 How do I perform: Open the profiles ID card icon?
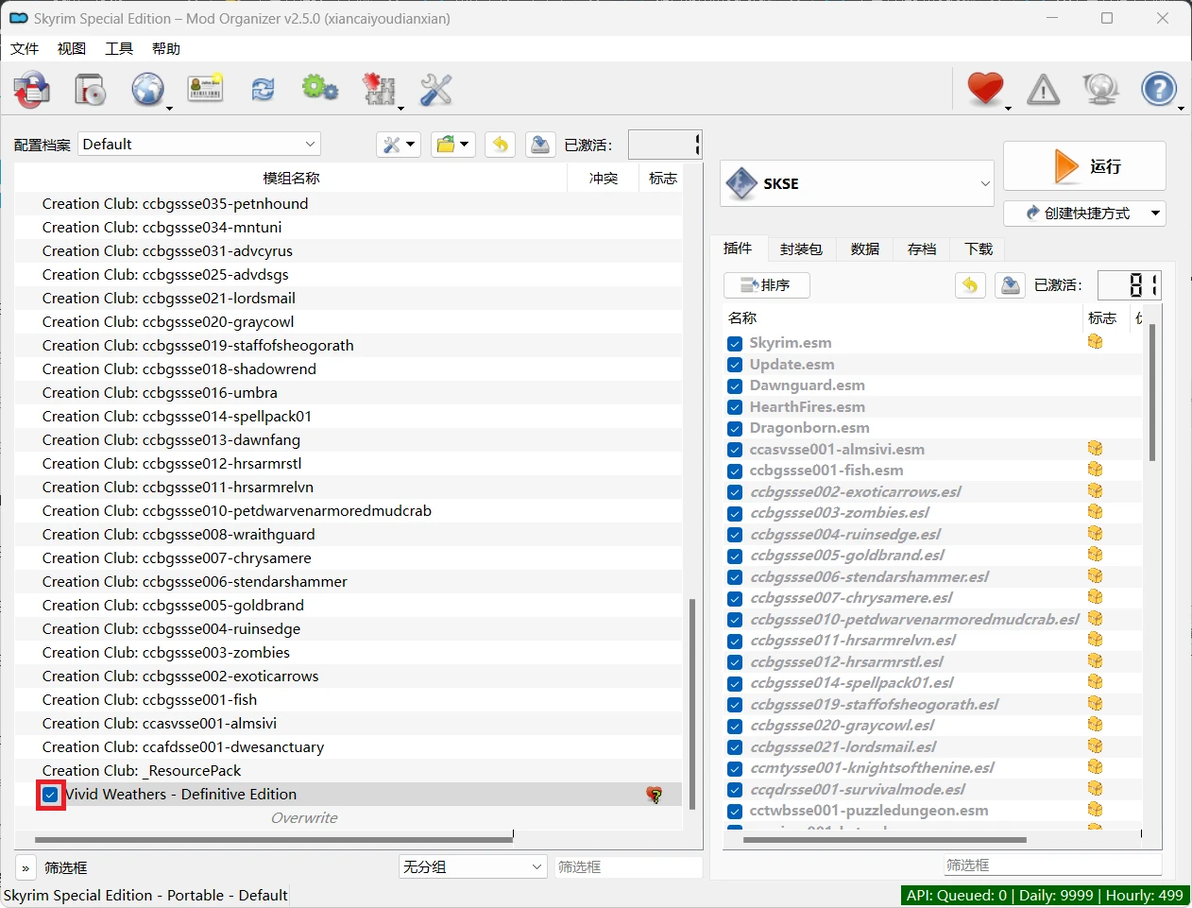pyautogui.click(x=205, y=89)
